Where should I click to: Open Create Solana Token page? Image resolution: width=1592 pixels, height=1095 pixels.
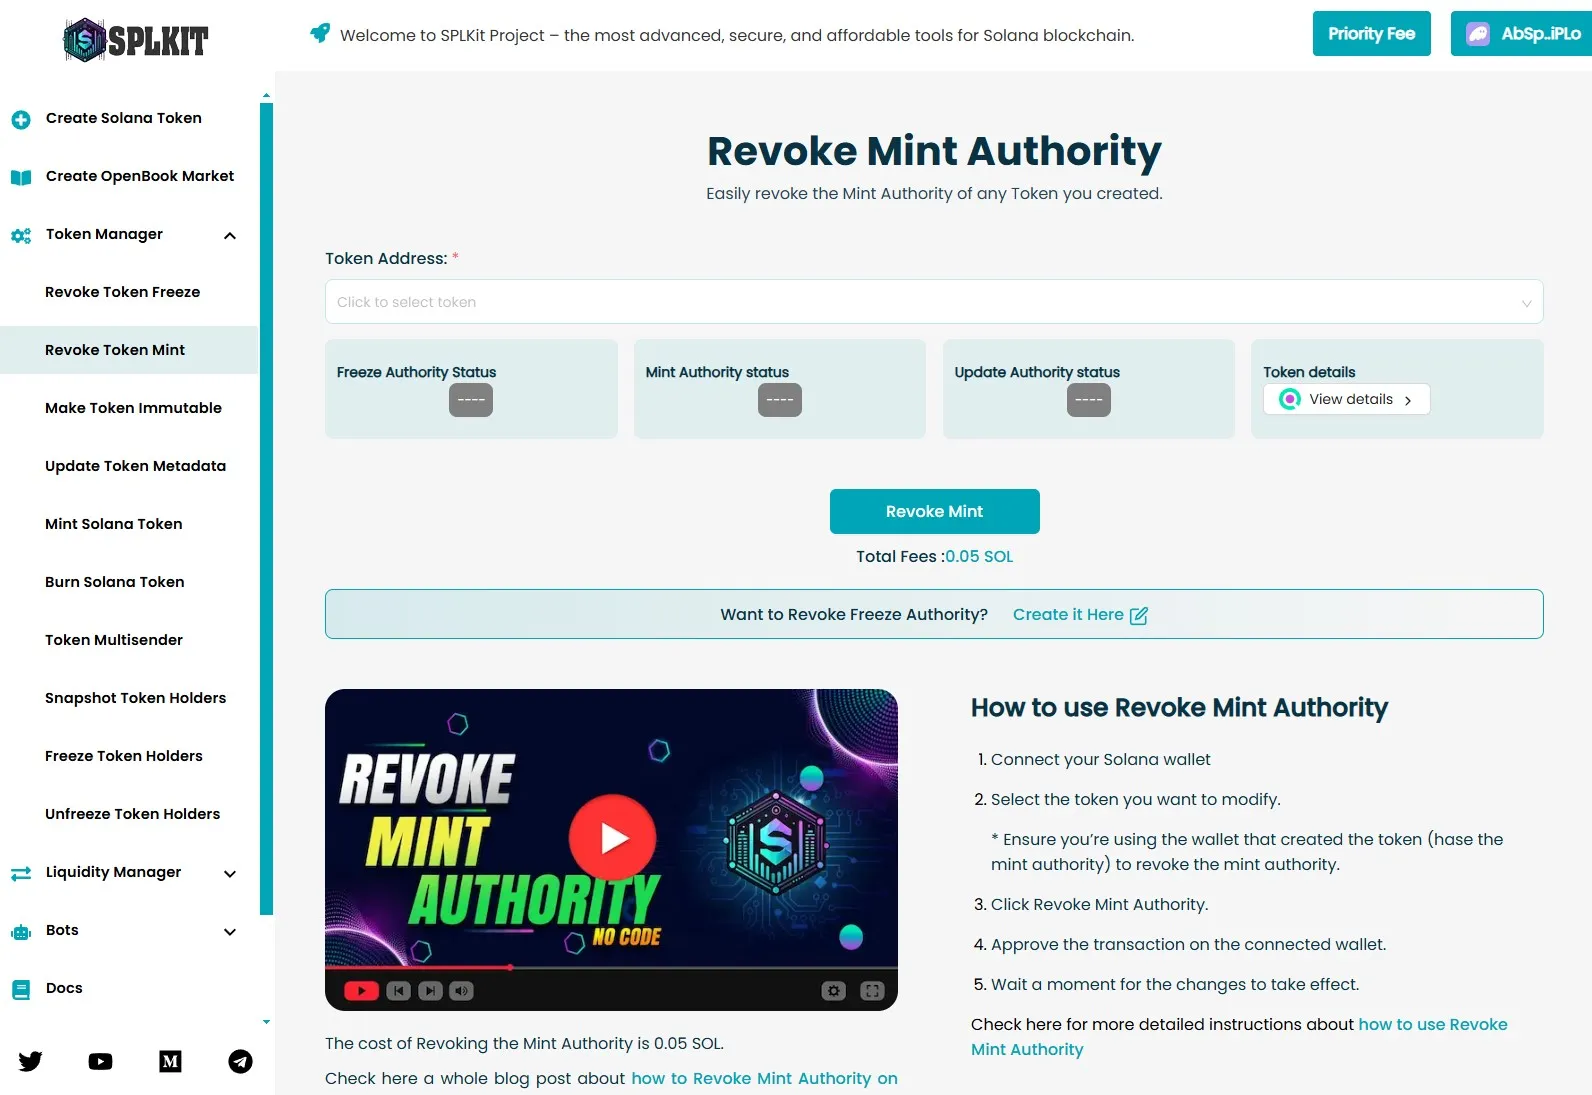click(x=124, y=118)
